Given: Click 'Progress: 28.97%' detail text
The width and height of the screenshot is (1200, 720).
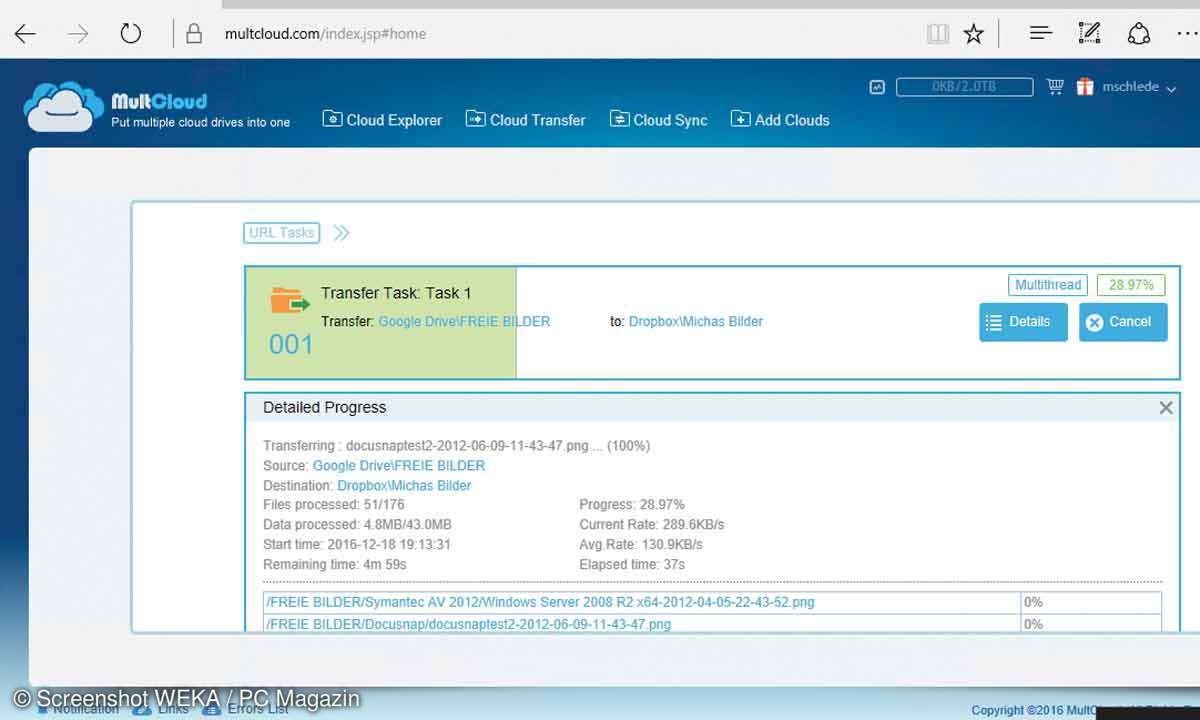Looking at the screenshot, I should 632,505.
